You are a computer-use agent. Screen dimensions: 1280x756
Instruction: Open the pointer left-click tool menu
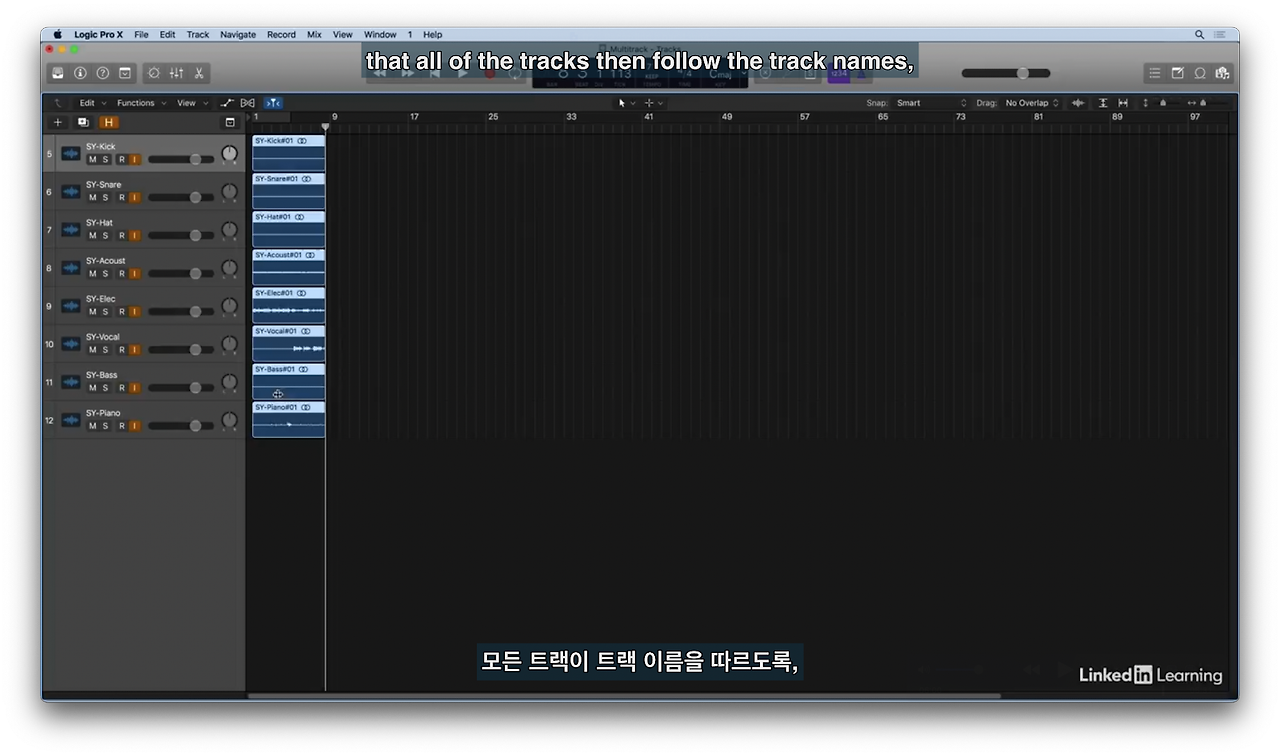(x=626, y=103)
